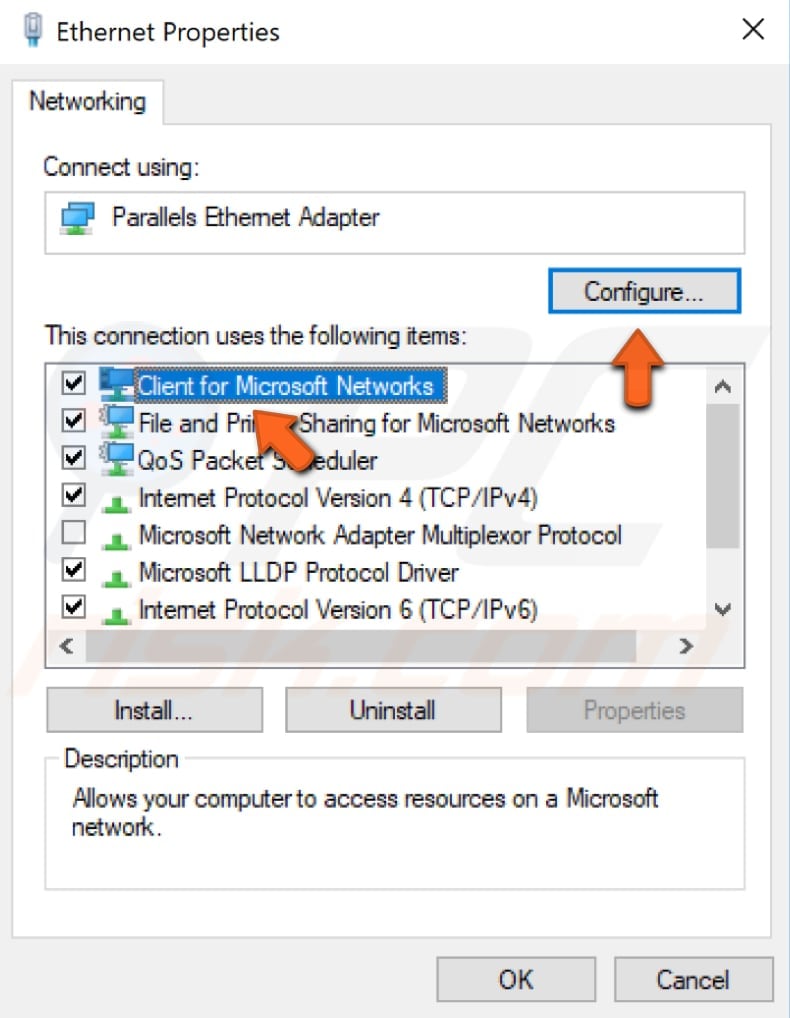
Task: Enable Microsoft Network Adapter Multiplexor Protocol
Action: 73,534
